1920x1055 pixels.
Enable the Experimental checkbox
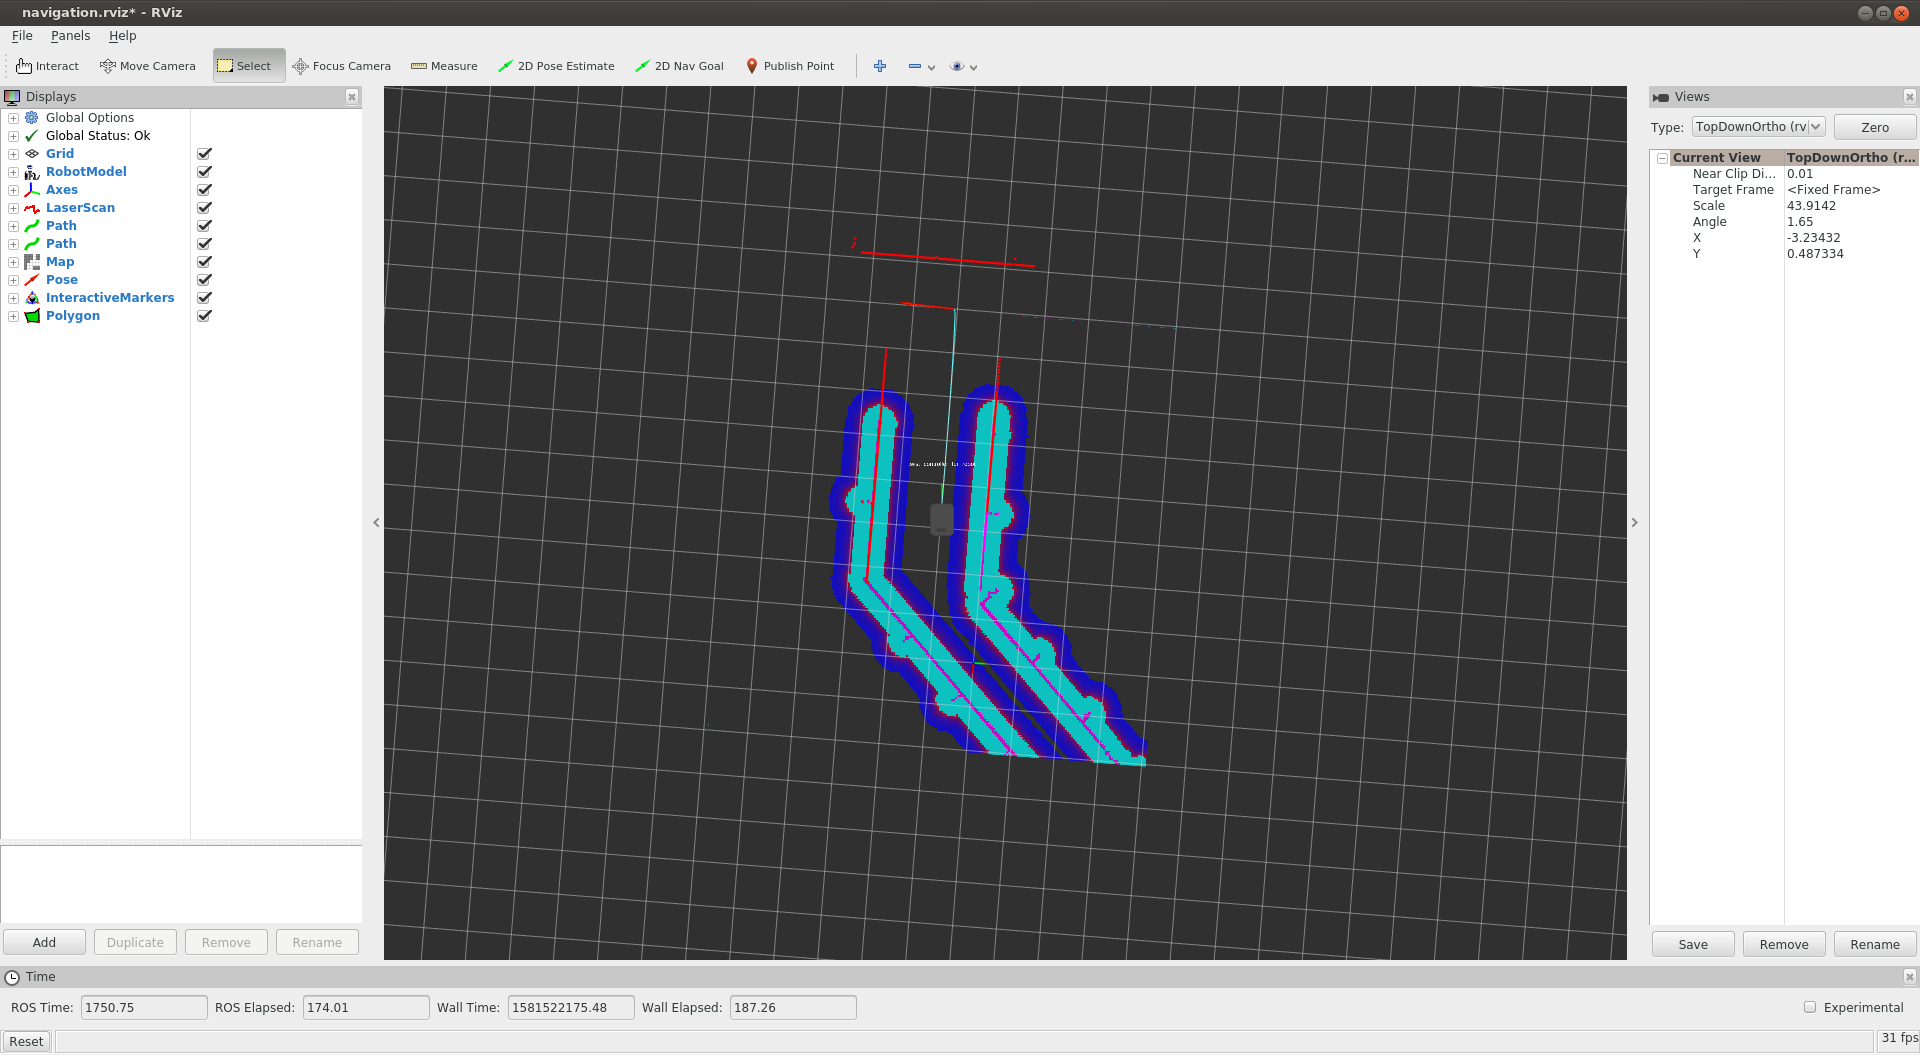(1810, 1007)
